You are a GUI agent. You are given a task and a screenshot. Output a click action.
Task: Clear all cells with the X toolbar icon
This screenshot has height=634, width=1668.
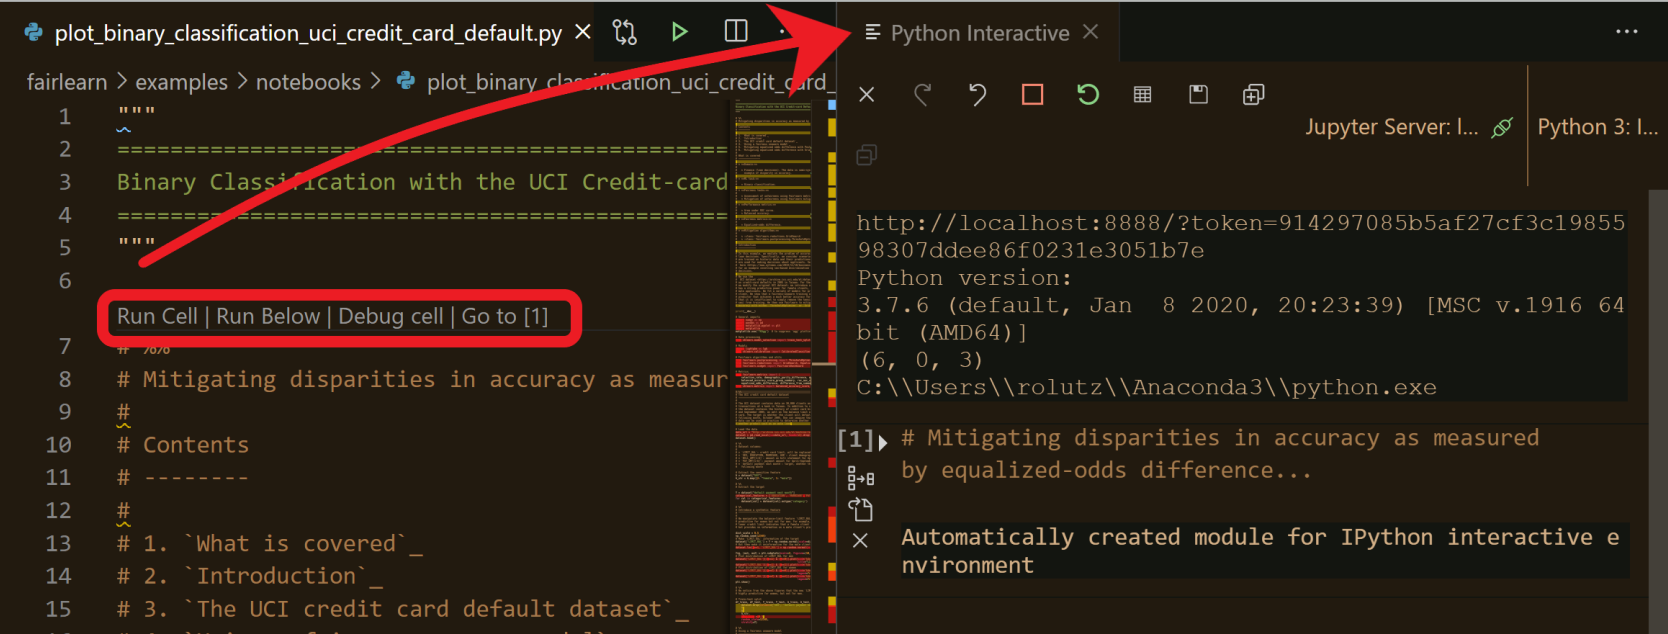coord(867,94)
